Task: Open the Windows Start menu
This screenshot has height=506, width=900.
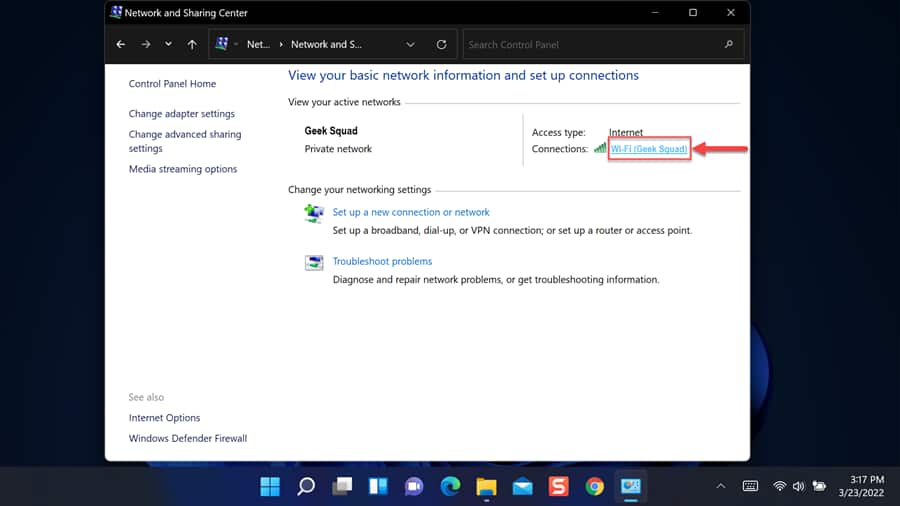Action: point(270,486)
